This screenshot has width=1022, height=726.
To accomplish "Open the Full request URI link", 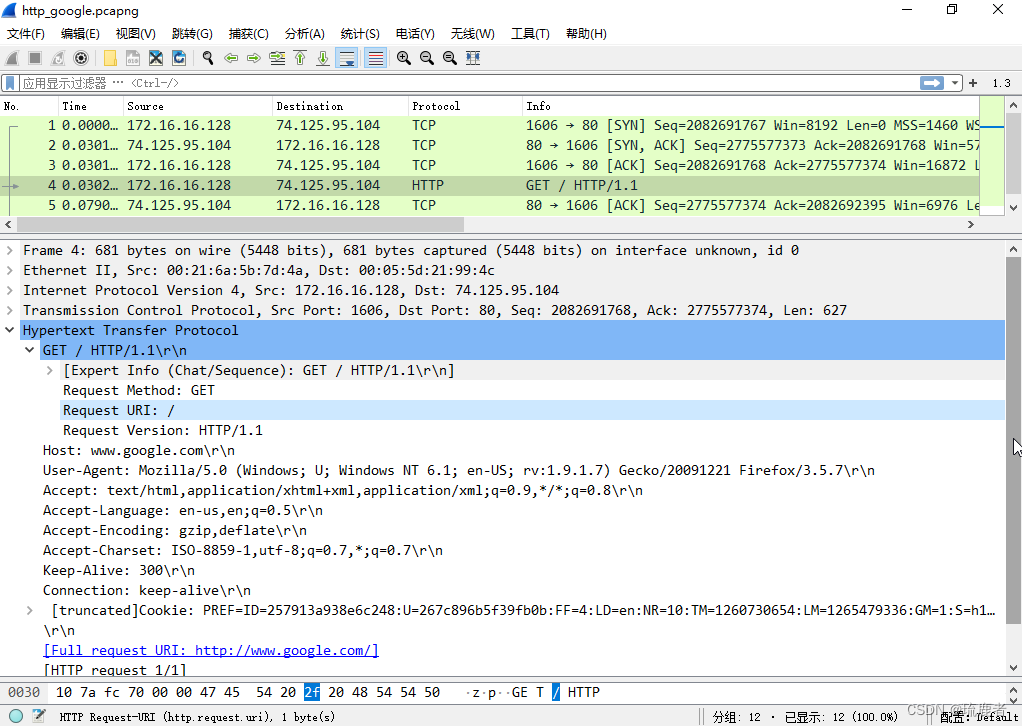I will 211,650.
